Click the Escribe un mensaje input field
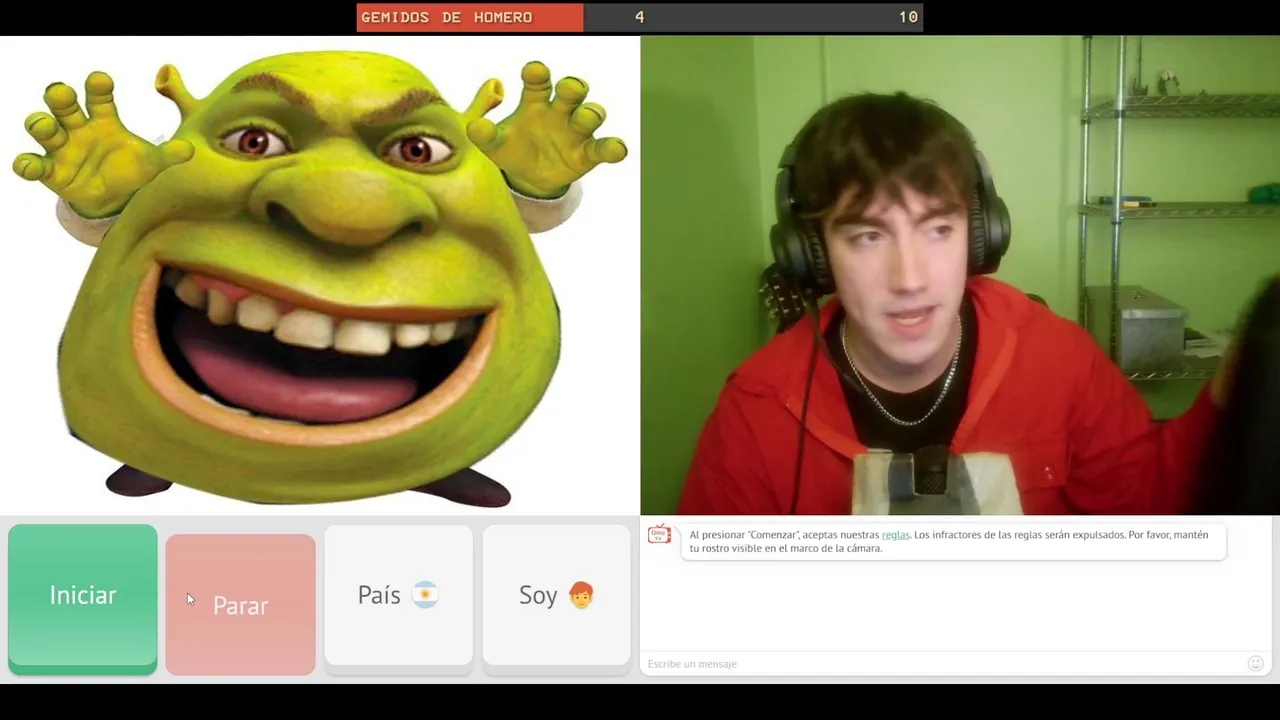The width and height of the screenshot is (1280, 720). (x=940, y=664)
